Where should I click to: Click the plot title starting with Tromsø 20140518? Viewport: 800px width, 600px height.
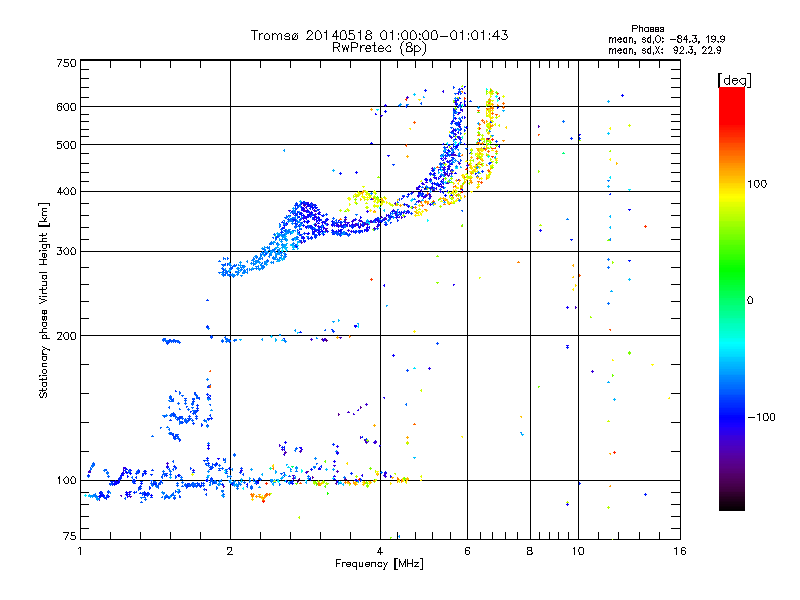[379, 35]
